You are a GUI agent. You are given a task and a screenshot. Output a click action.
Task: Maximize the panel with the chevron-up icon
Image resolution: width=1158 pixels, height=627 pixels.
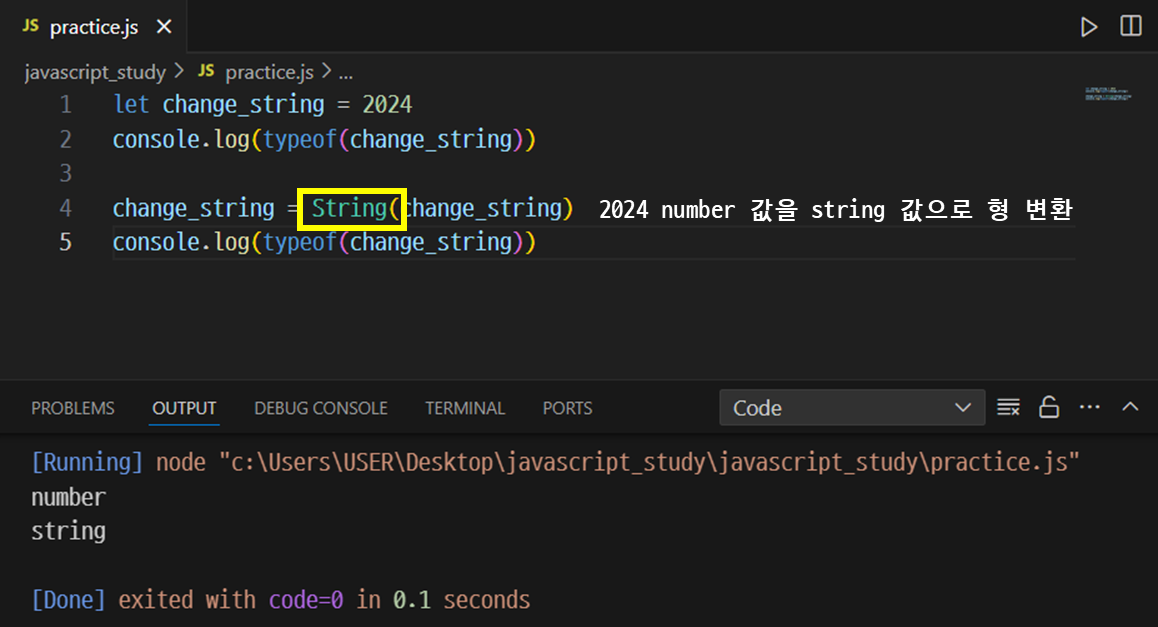pos(1130,406)
